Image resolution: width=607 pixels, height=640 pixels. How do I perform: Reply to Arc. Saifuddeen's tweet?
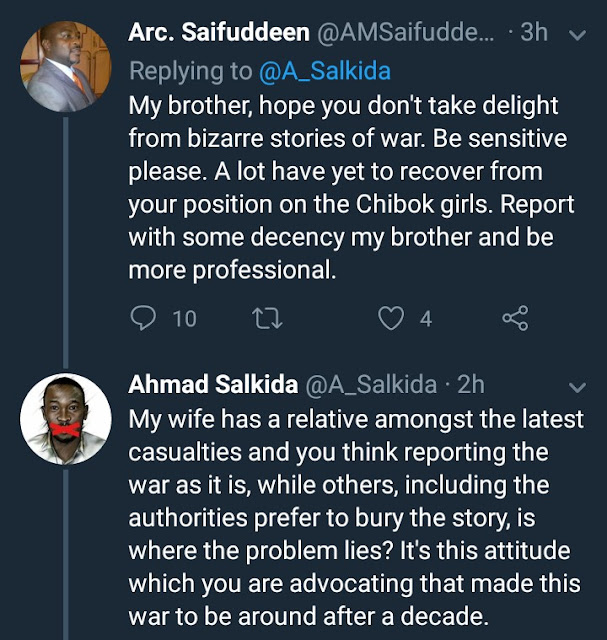pyautogui.click(x=145, y=319)
